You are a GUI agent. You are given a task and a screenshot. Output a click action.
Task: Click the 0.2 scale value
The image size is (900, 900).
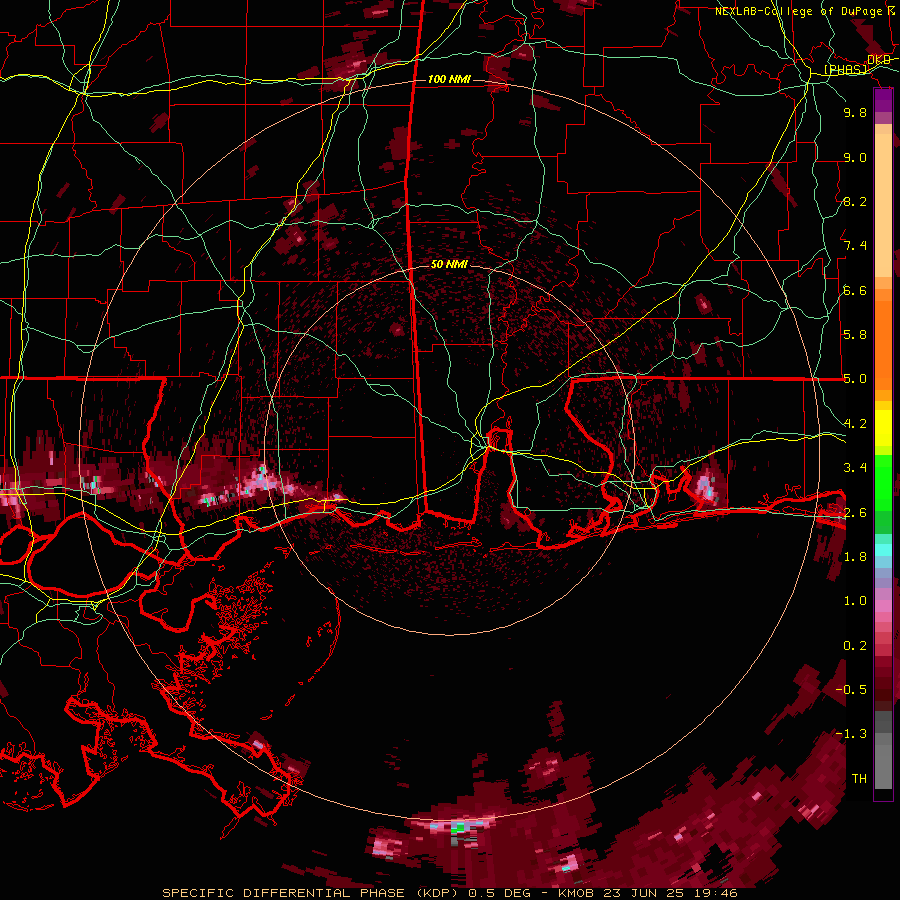pyautogui.click(x=855, y=646)
